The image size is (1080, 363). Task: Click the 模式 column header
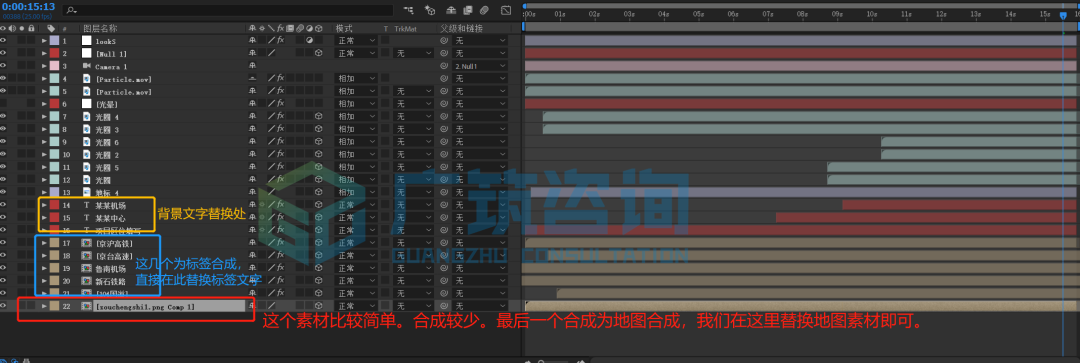click(x=344, y=28)
